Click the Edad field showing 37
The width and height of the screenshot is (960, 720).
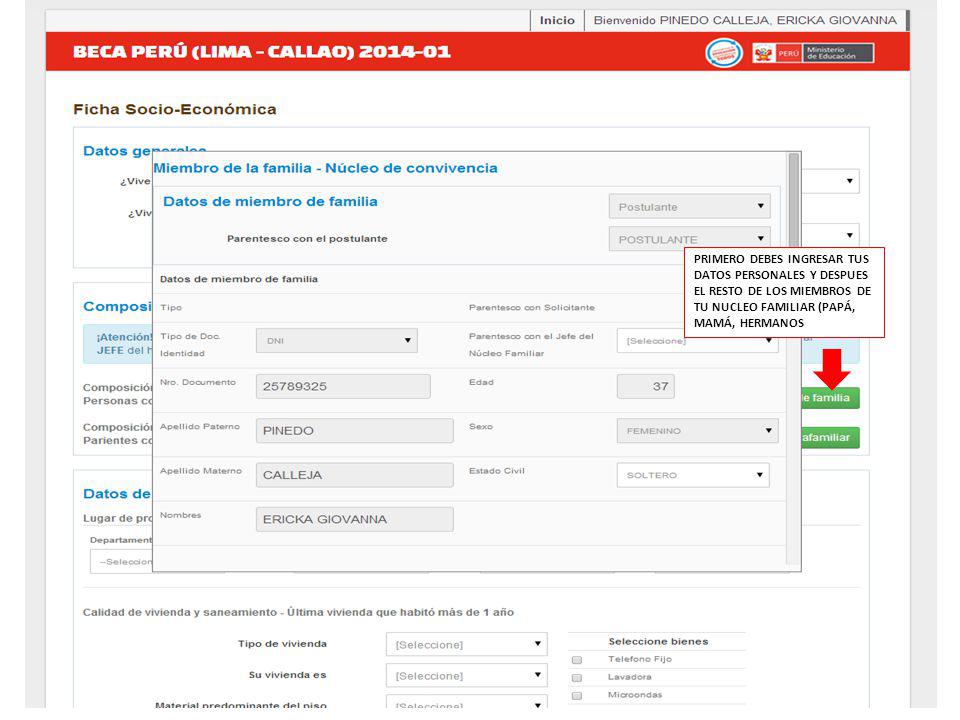point(646,386)
